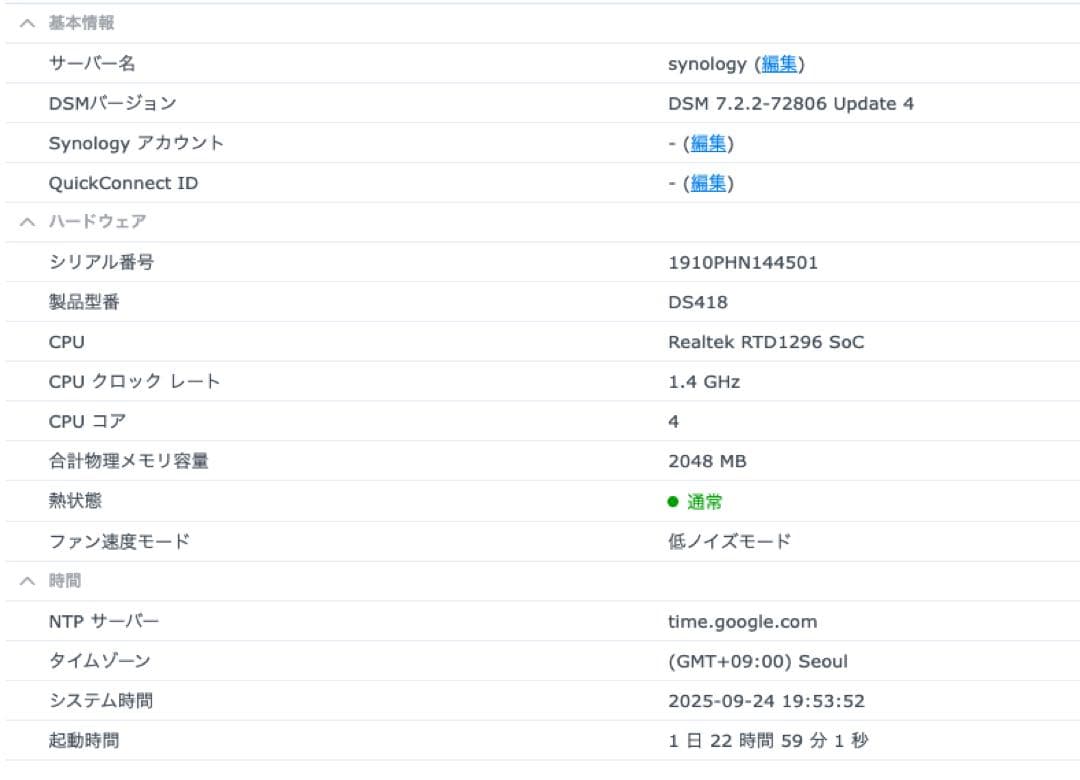Select the time.google.com NTP server value
1080x780 pixels.
coord(744,621)
